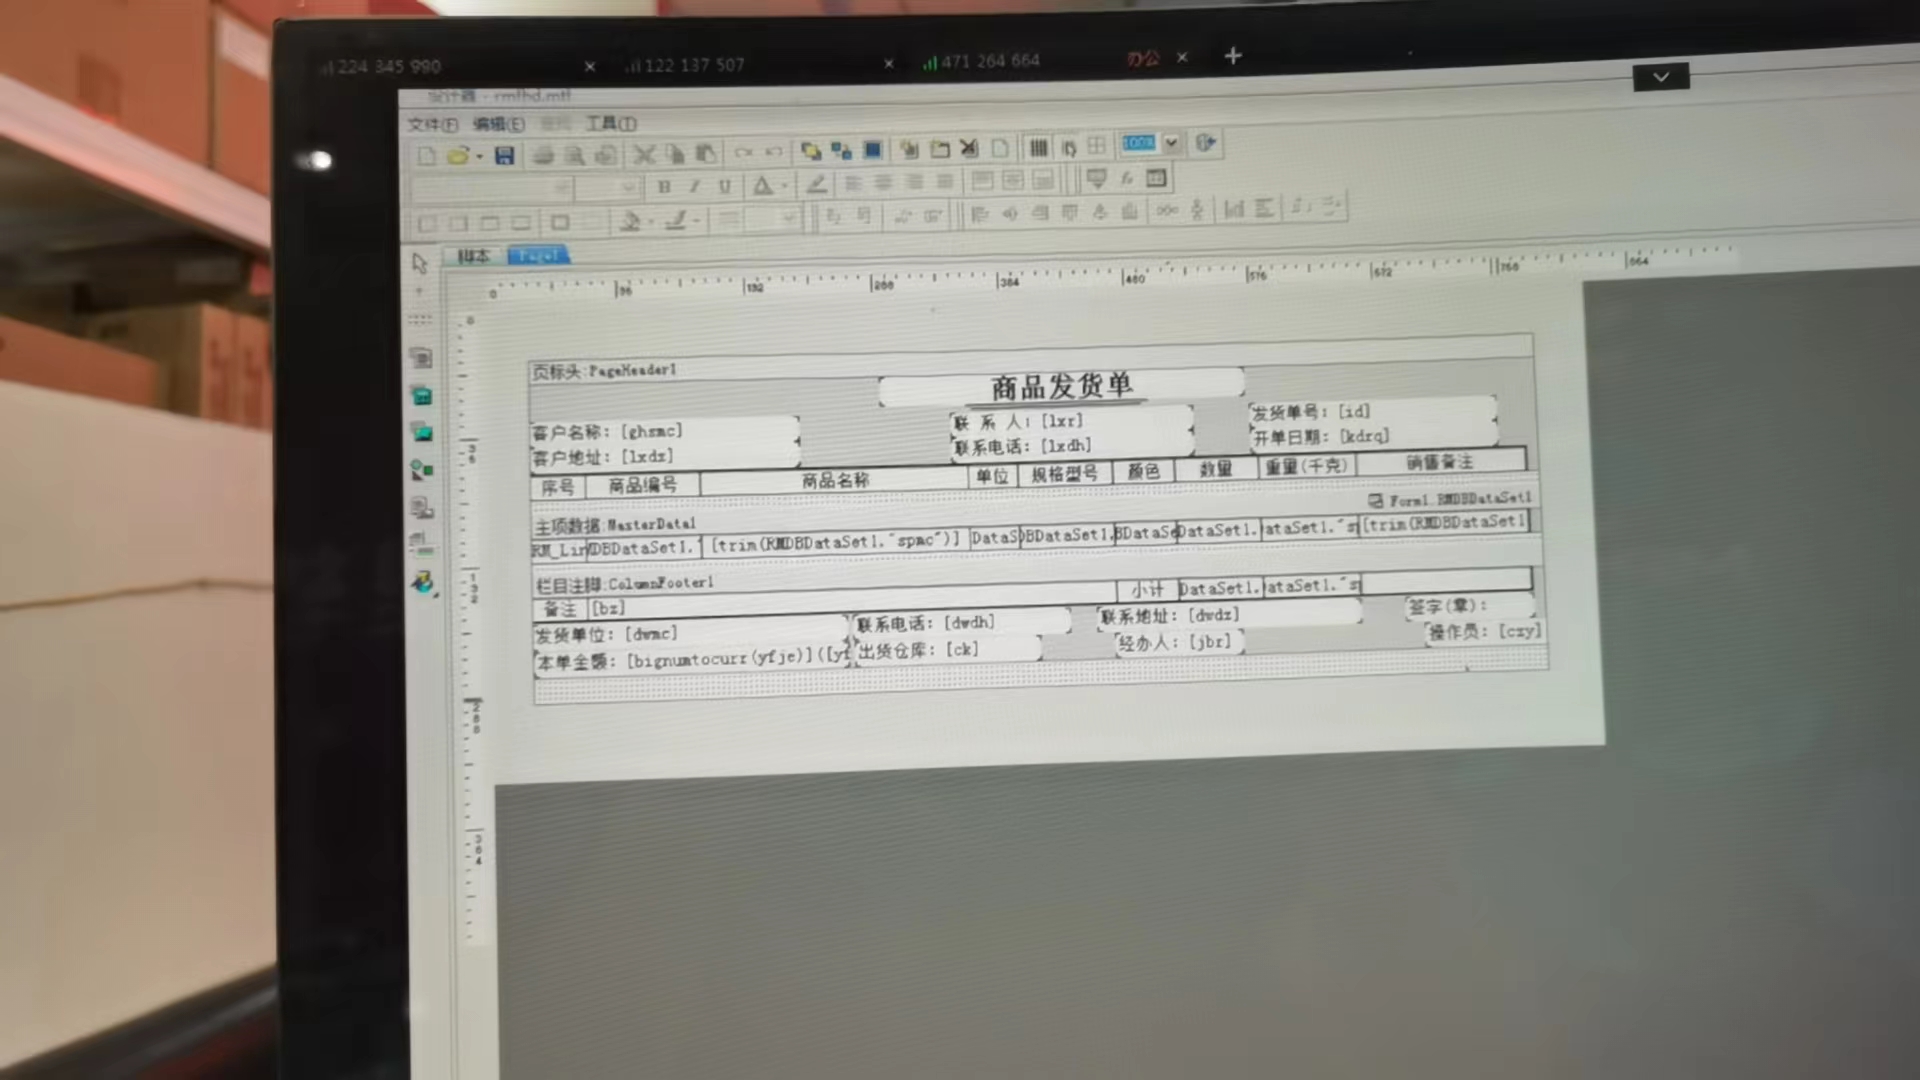
Task: Open the zoom percentage dropdown
Action: (1171, 143)
